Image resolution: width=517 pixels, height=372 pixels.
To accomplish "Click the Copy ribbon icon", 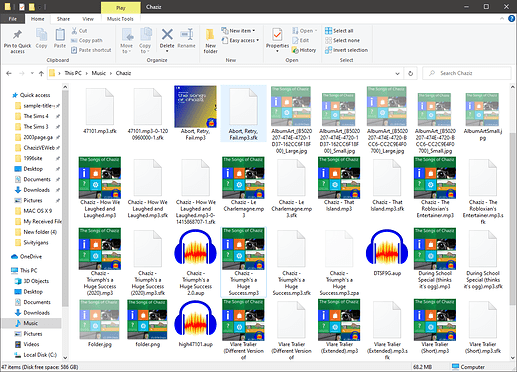I will click(x=41, y=35).
